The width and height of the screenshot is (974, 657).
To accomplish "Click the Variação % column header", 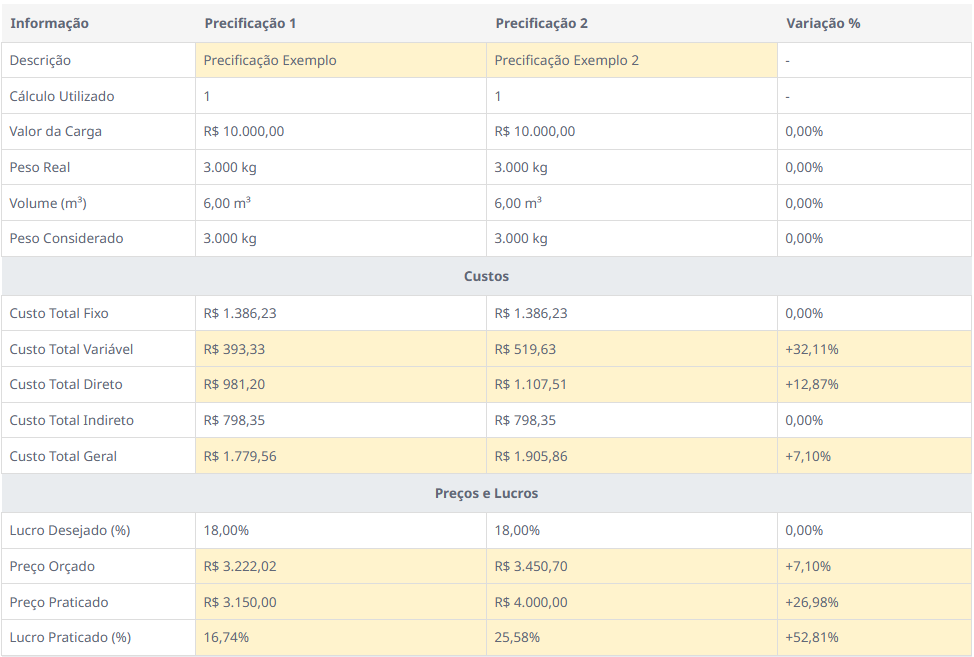I will [874, 24].
